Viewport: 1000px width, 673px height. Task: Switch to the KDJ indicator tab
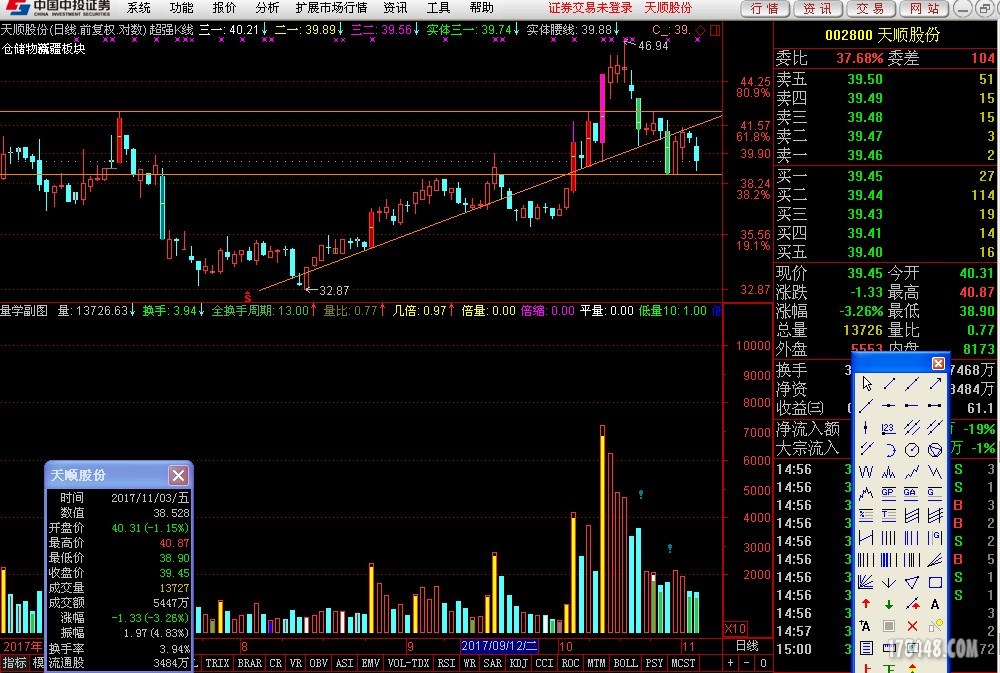518,663
